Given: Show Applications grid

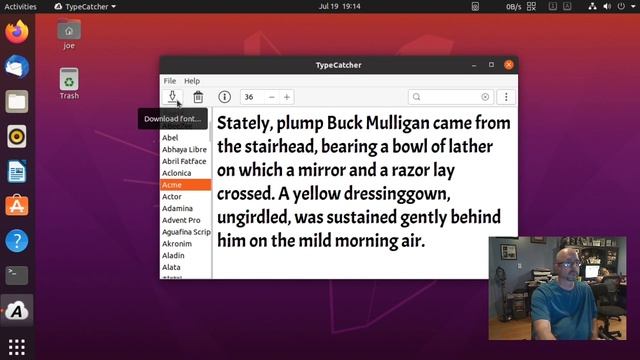Looking at the screenshot, I should click(17, 347).
